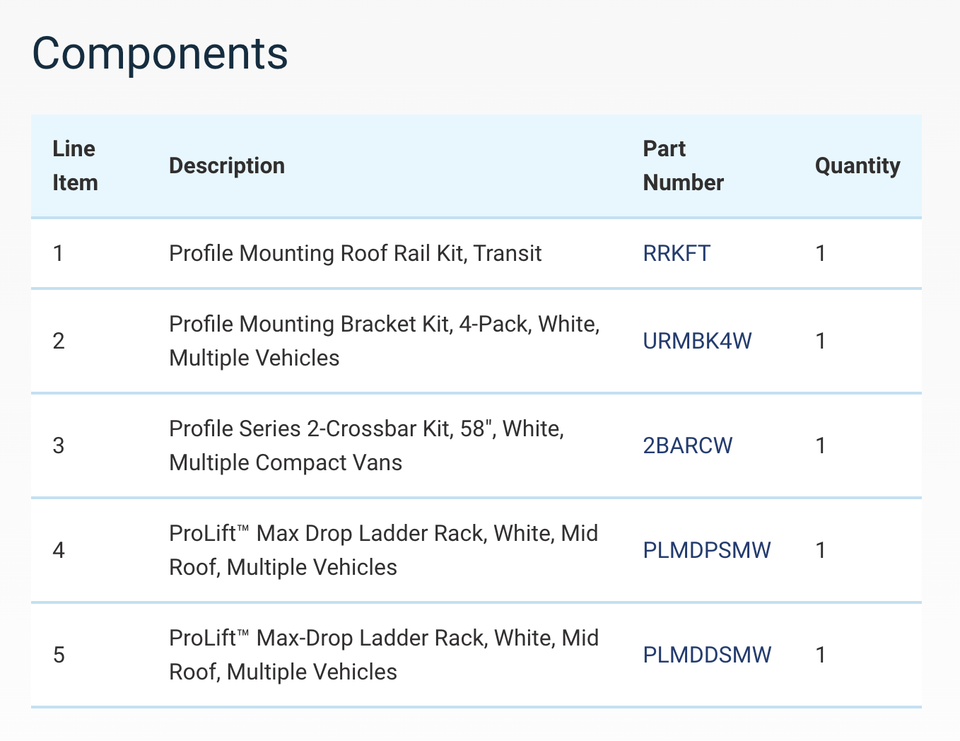Image resolution: width=960 pixels, height=741 pixels.
Task: Open the URMBK4W part number link
Action: (697, 341)
